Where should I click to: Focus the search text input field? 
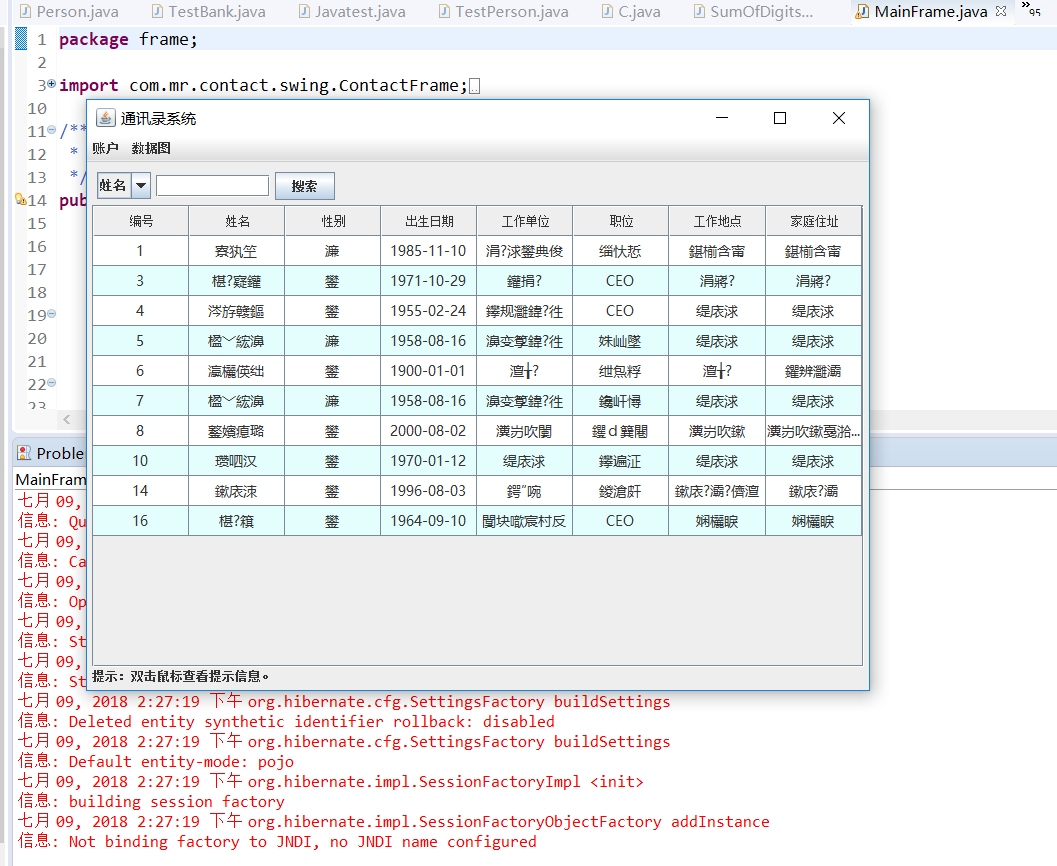click(212, 185)
